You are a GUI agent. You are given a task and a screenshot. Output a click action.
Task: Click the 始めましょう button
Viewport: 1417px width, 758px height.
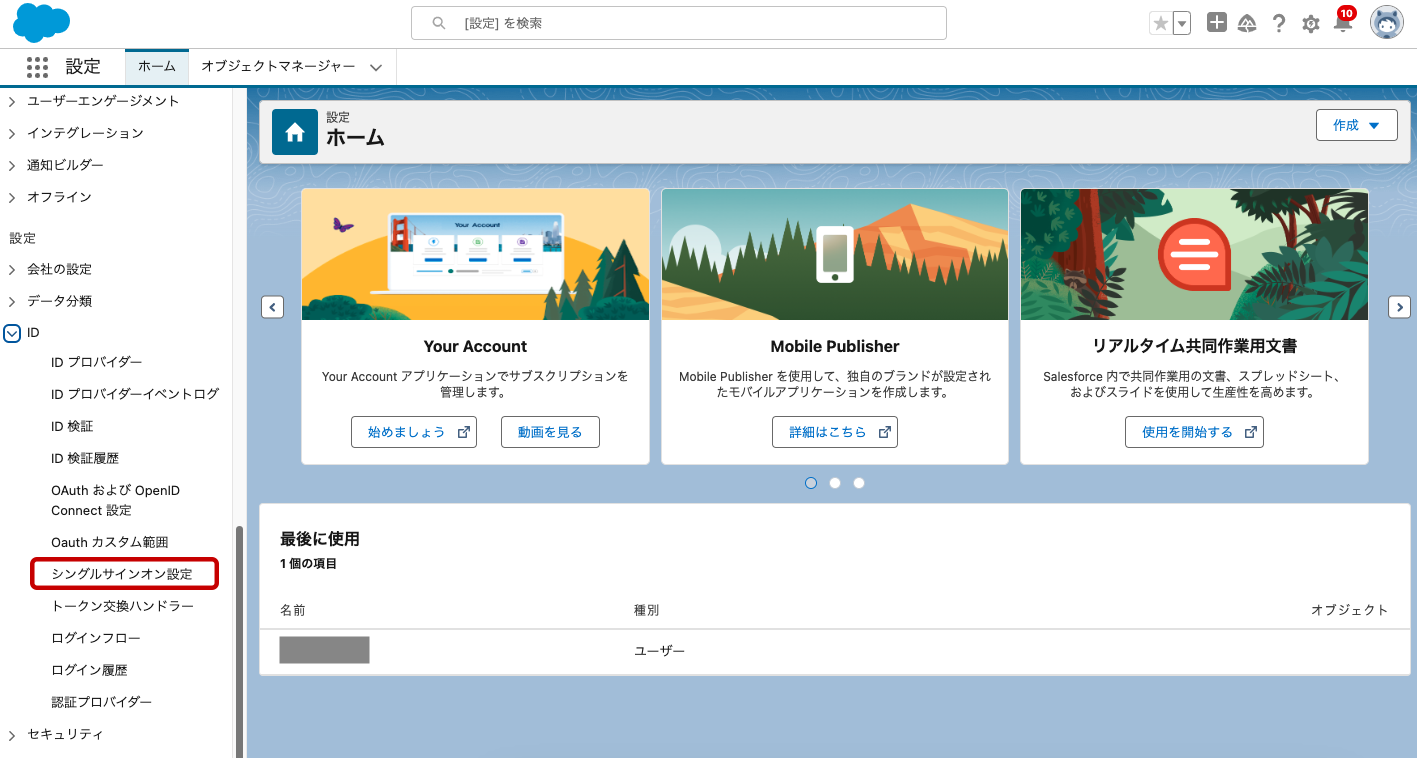tap(413, 432)
